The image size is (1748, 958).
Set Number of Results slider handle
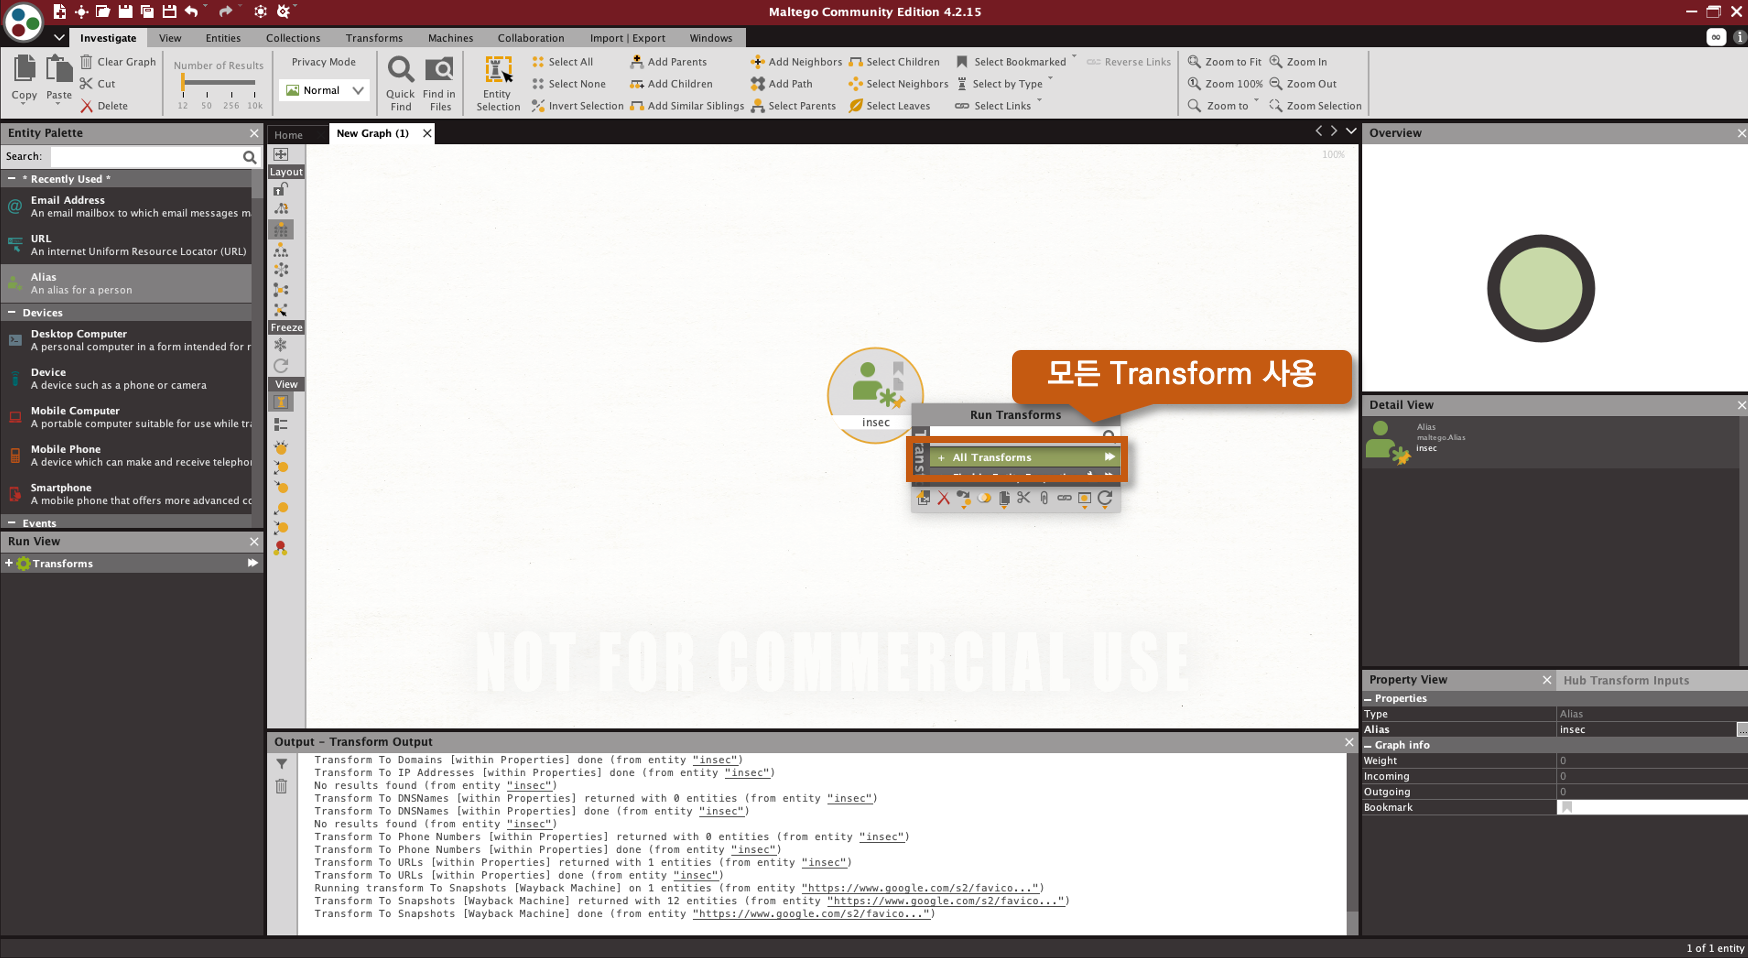[183, 84]
